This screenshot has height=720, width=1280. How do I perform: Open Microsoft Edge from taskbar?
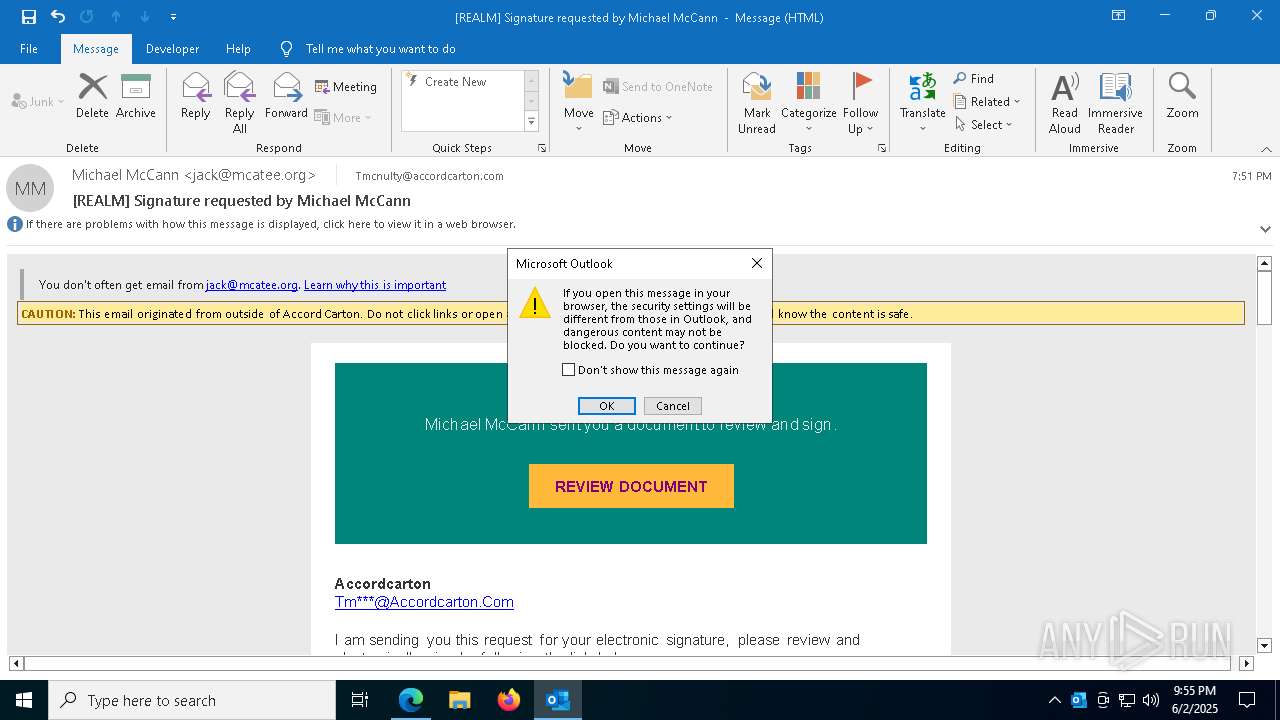[411, 700]
